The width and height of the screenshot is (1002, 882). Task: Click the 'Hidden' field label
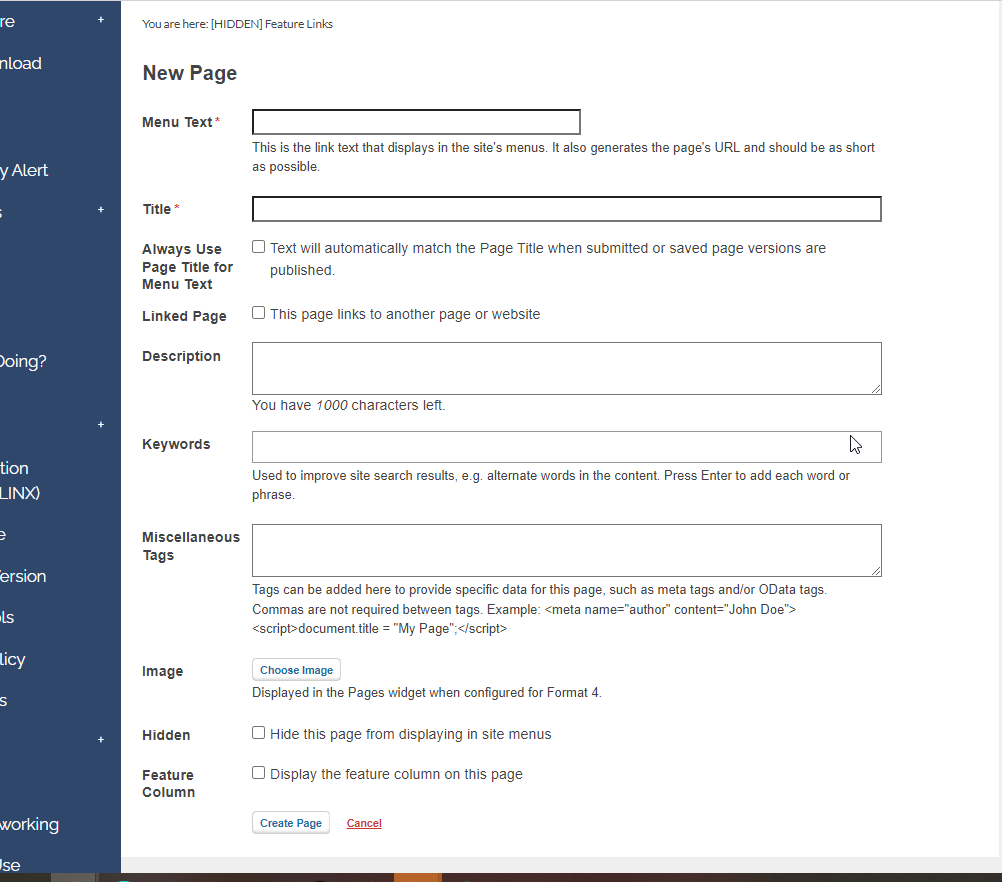(x=166, y=735)
